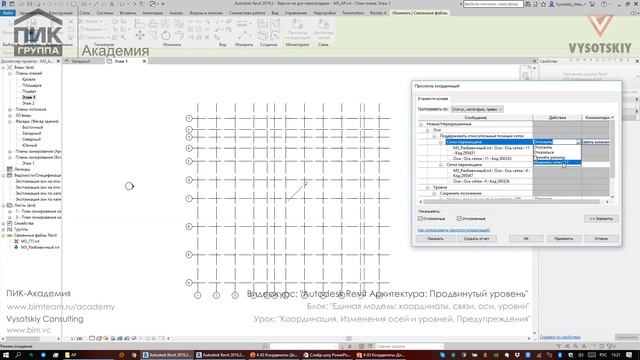Viewport: 640px width, 360px height.
Task: Open the PowerPoint taskbar item
Action: pyautogui.click(x=327, y=355)
